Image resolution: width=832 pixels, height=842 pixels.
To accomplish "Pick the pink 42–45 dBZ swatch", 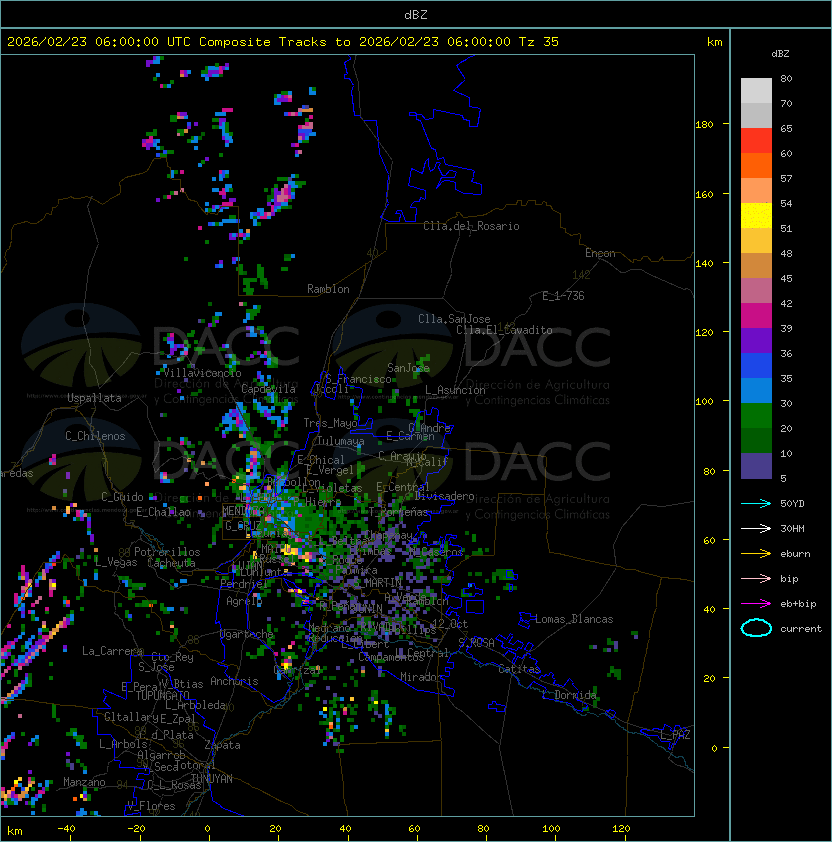I will coord(756,291).
